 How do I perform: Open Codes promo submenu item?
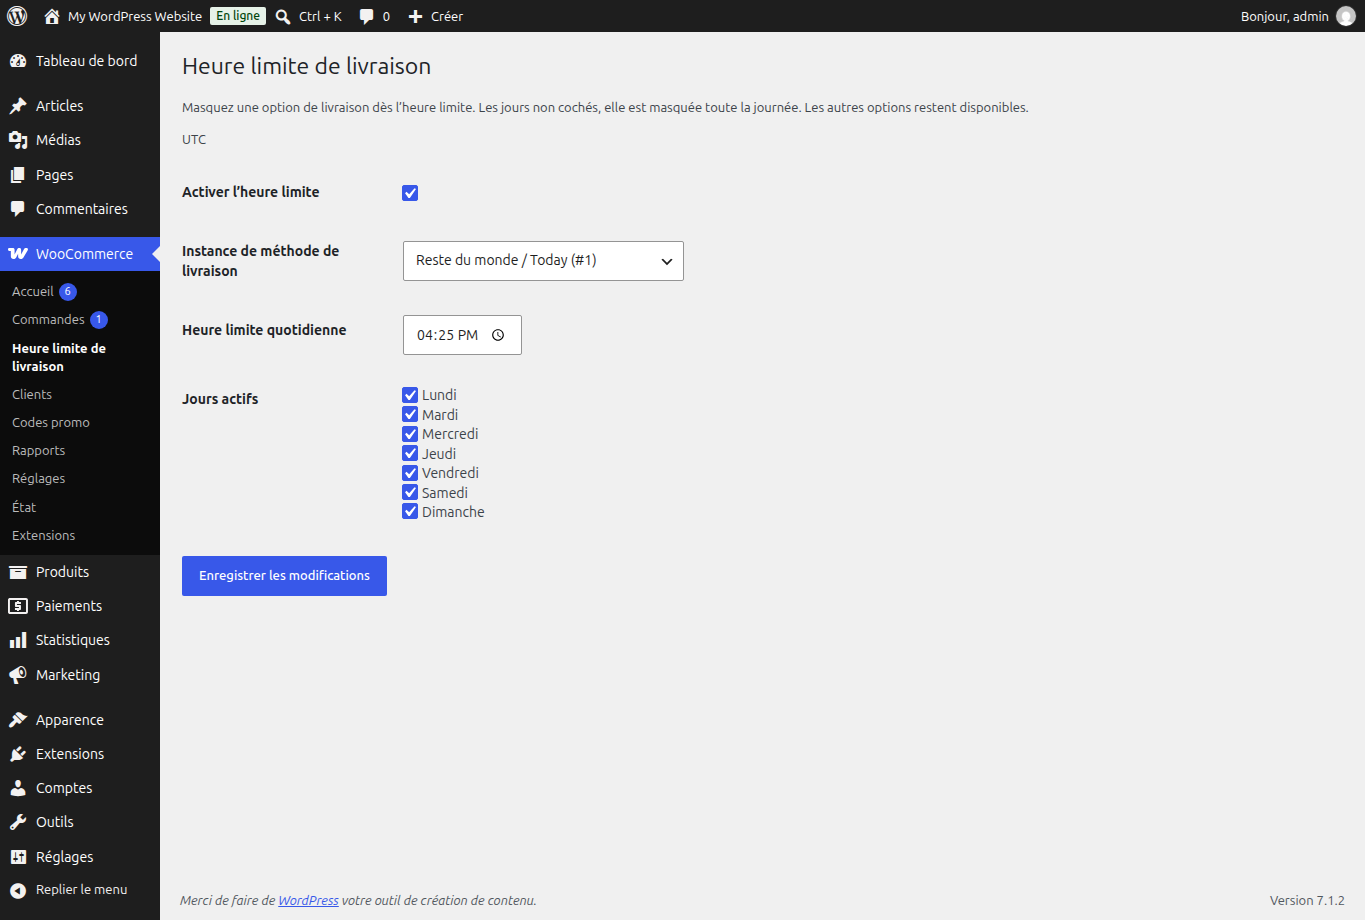pos(51,423)
